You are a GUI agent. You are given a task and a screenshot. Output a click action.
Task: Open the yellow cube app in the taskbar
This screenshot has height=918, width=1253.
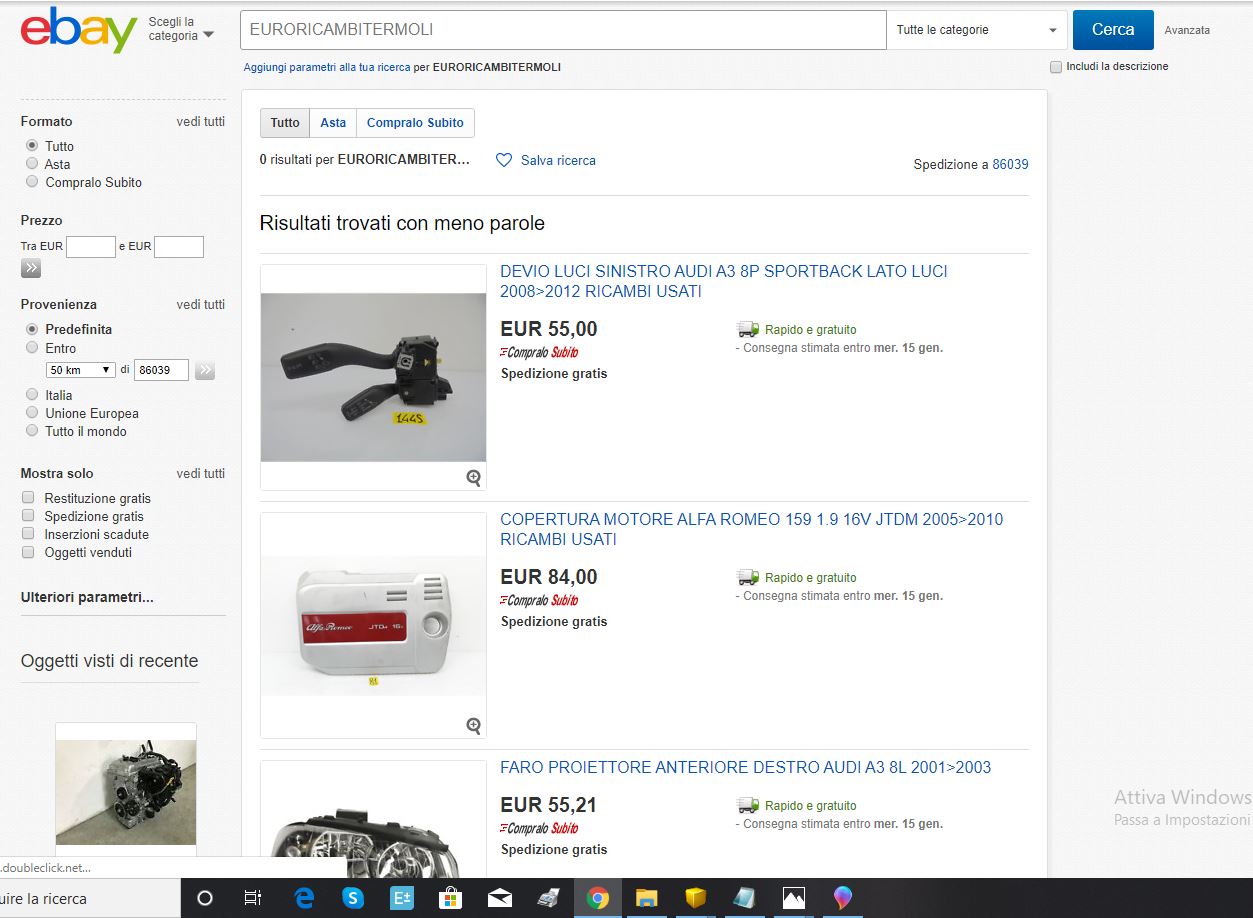click(x=695, y=898)
